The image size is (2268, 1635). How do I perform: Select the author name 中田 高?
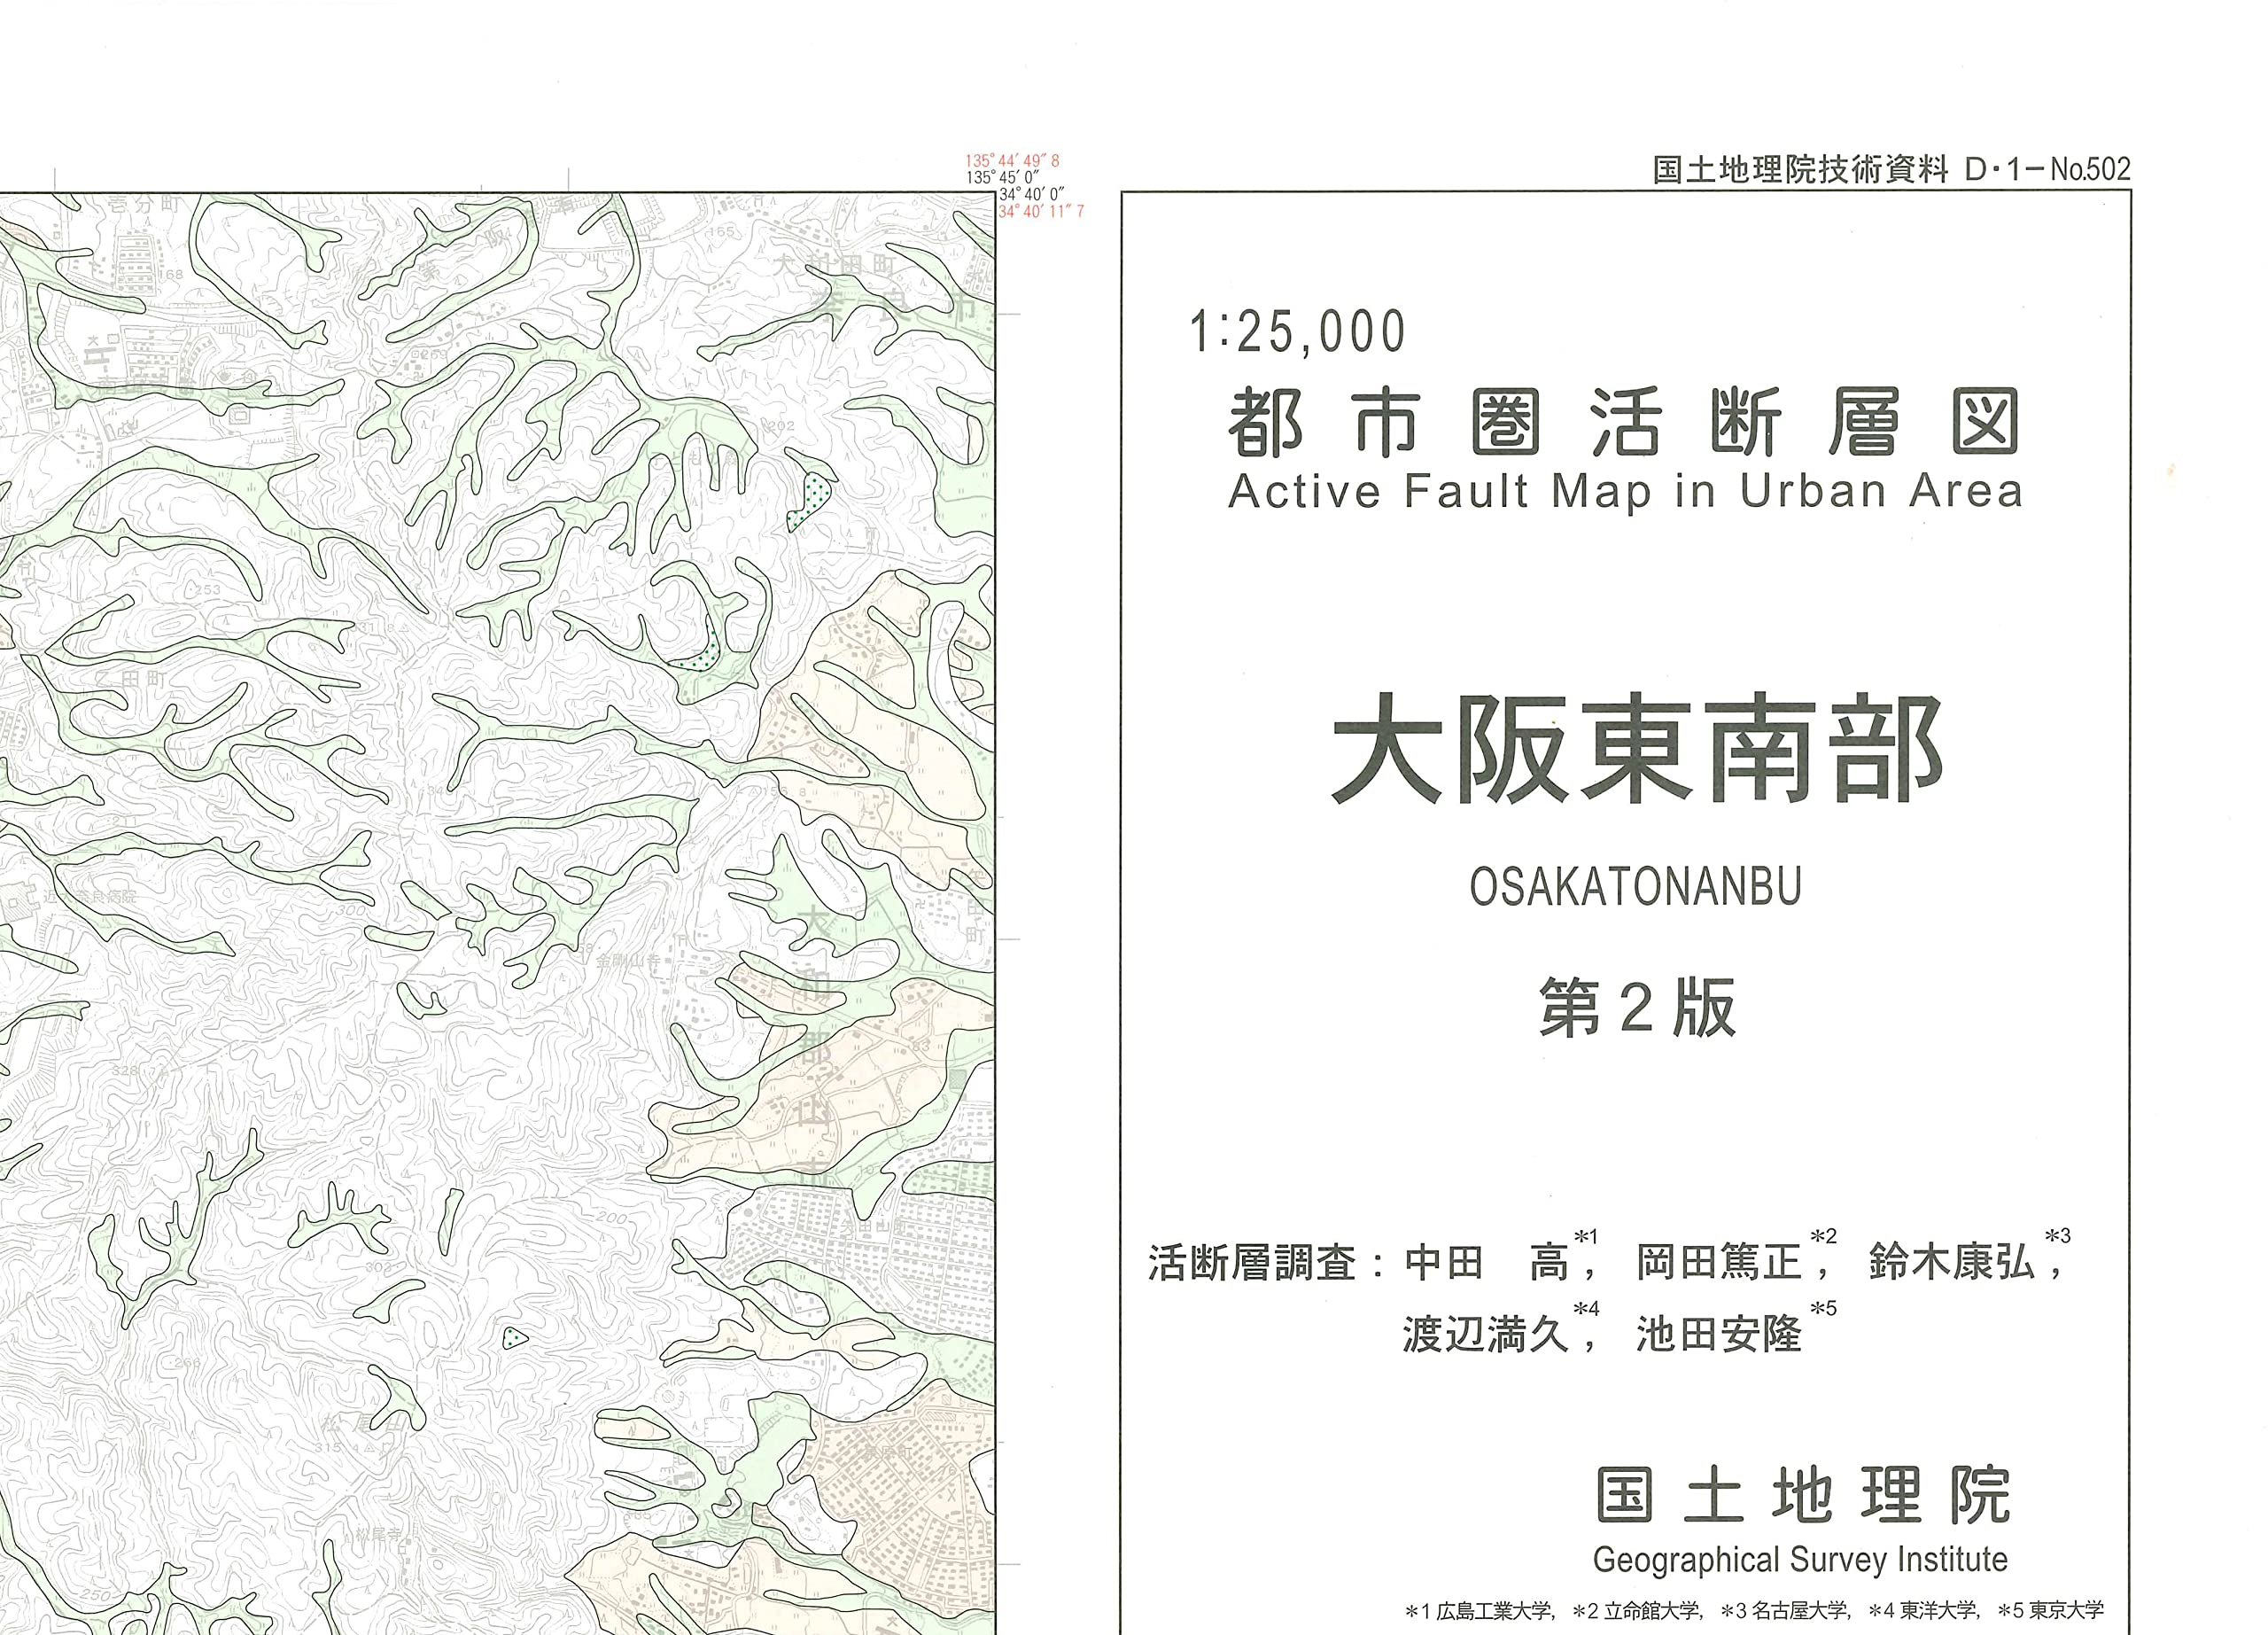coord(1487,1262)
